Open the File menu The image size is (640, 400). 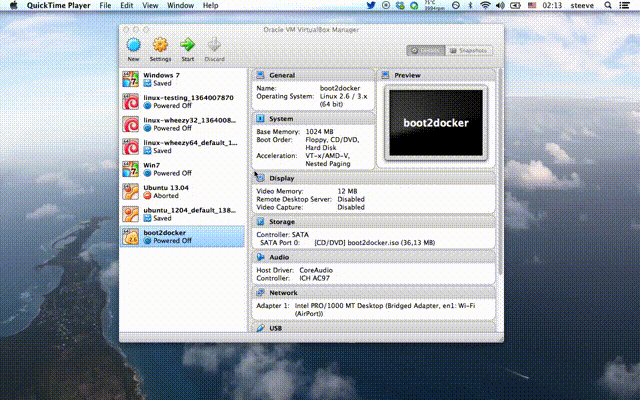(105, 5)
